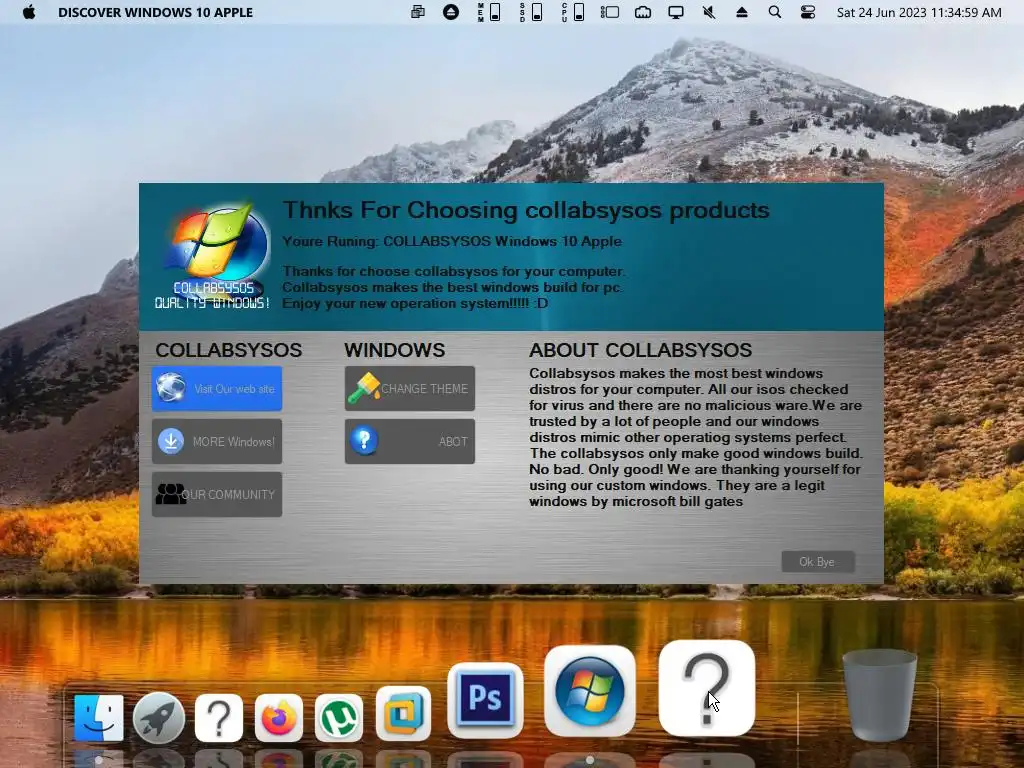Viewport: 1024px width, 768px height.
Task: Click the eject triangle icon in menu bar
Action: pyautogui.click(x=742, y=12)
